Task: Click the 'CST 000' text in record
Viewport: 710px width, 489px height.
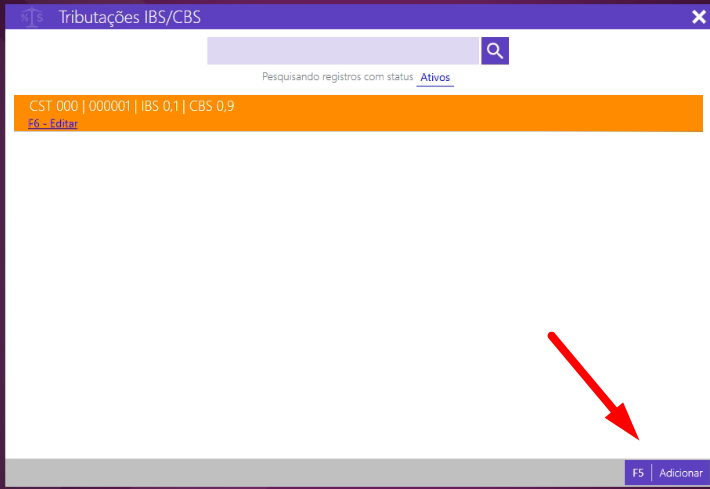Action: point(53,106)
